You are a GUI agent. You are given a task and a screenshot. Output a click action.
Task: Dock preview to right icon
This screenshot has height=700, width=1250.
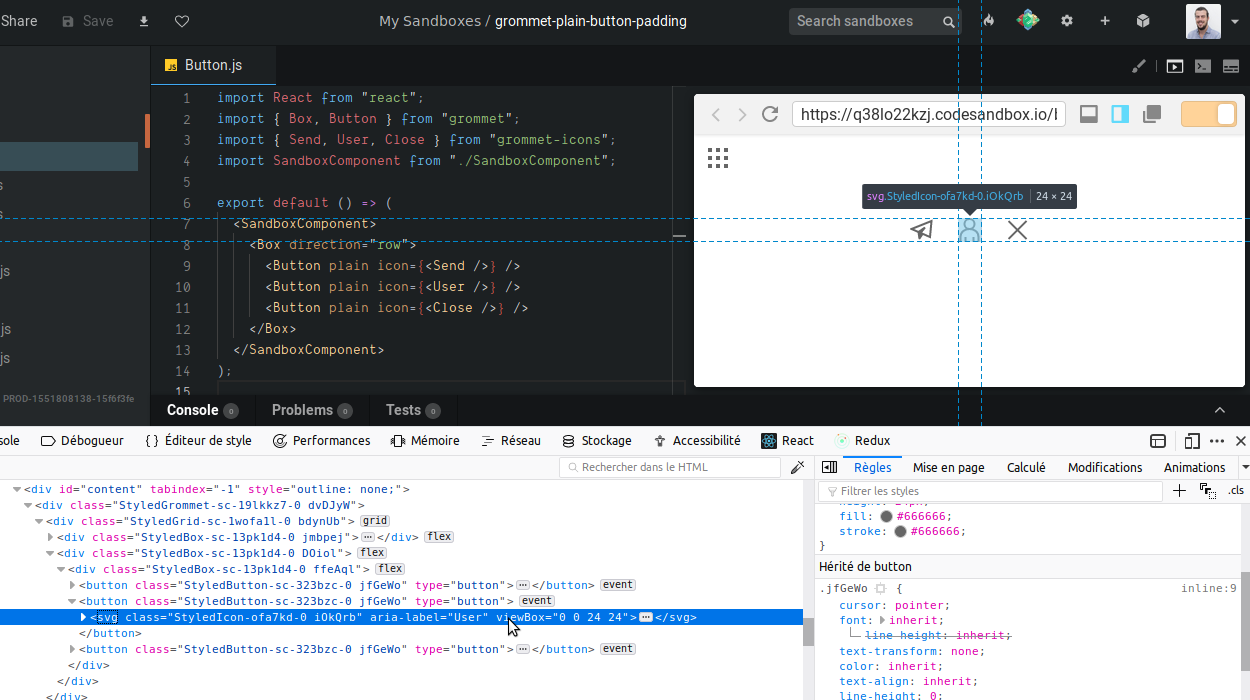[1120, 114]
